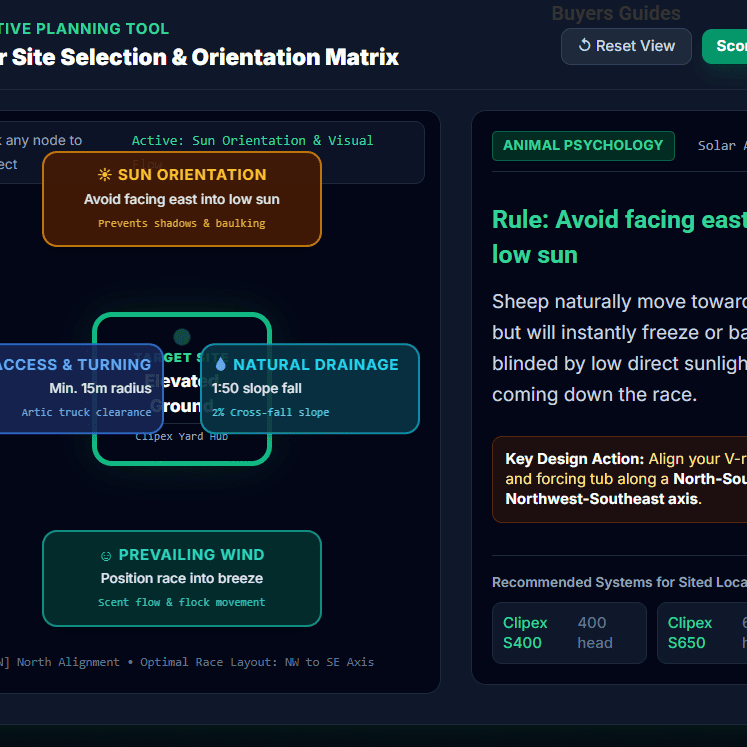This screenshot has width=747, height=747.
Task: Click the 'Min. 15m radius' text
Action: (101, 389)
